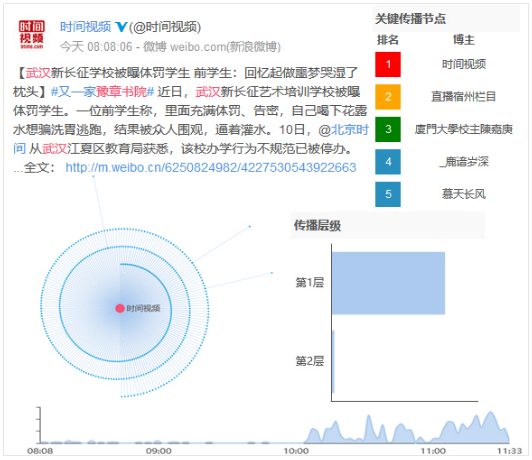
Task: Click the 时间视频 red logo avatar
Action: pos(32,34)
